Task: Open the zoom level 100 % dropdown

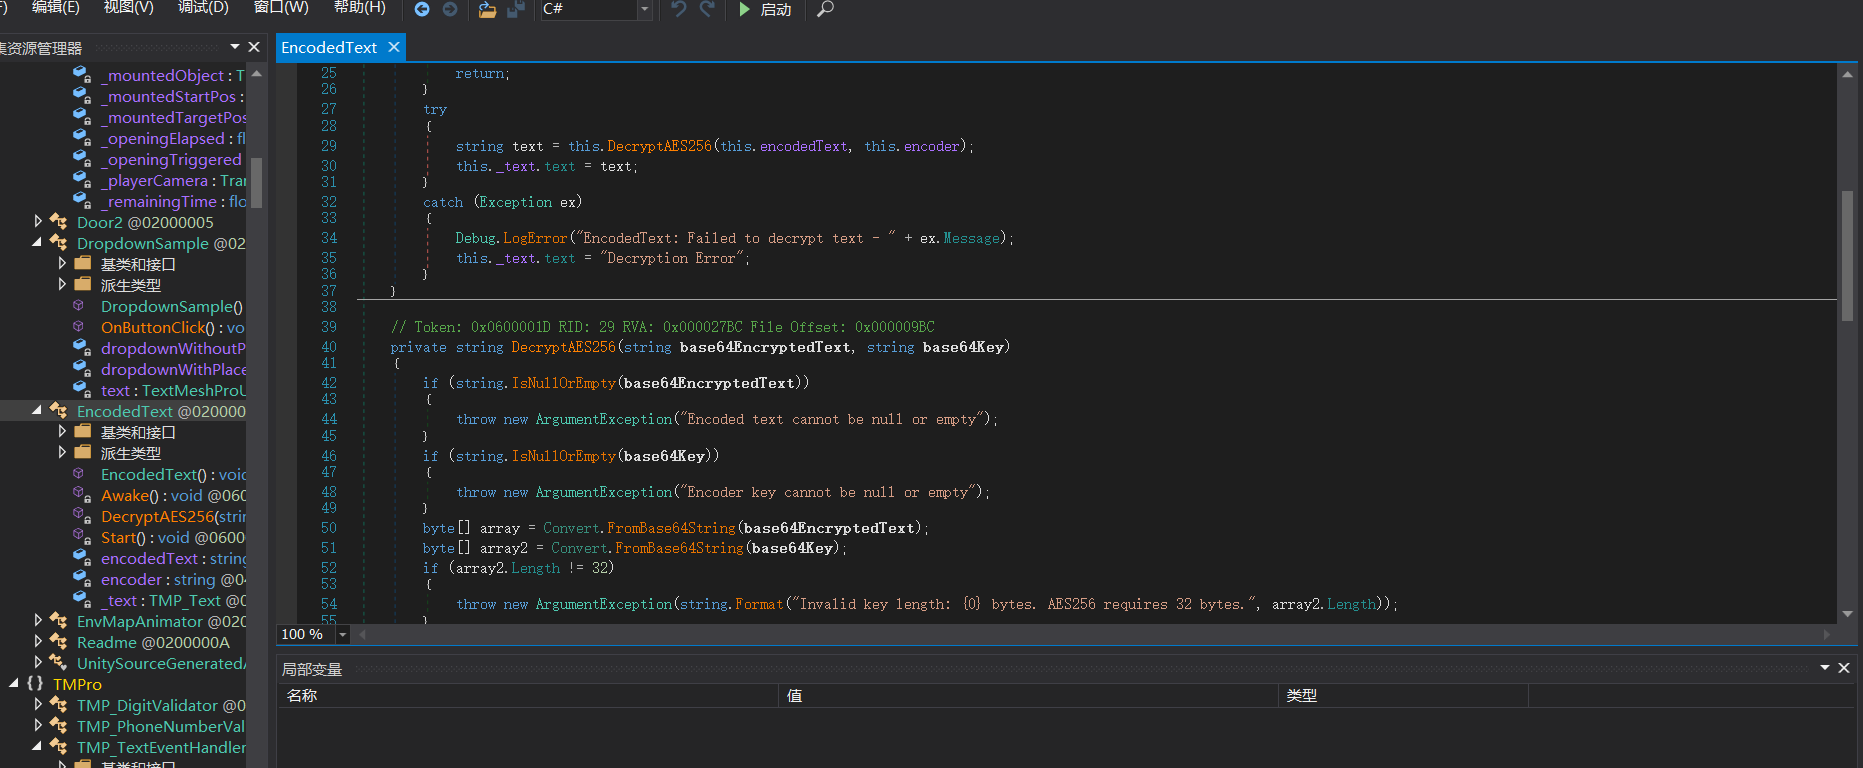Action: tap(343, 634)
